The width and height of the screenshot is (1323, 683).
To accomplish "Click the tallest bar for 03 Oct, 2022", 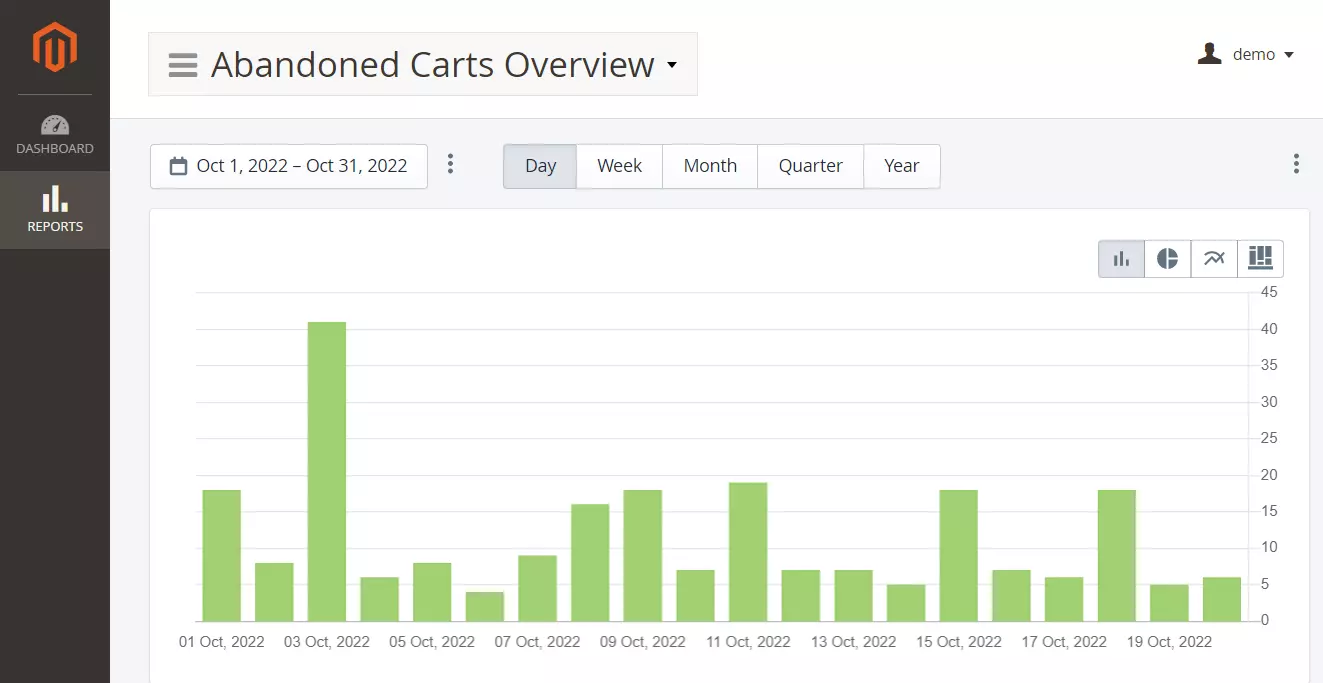I will 327,471.
